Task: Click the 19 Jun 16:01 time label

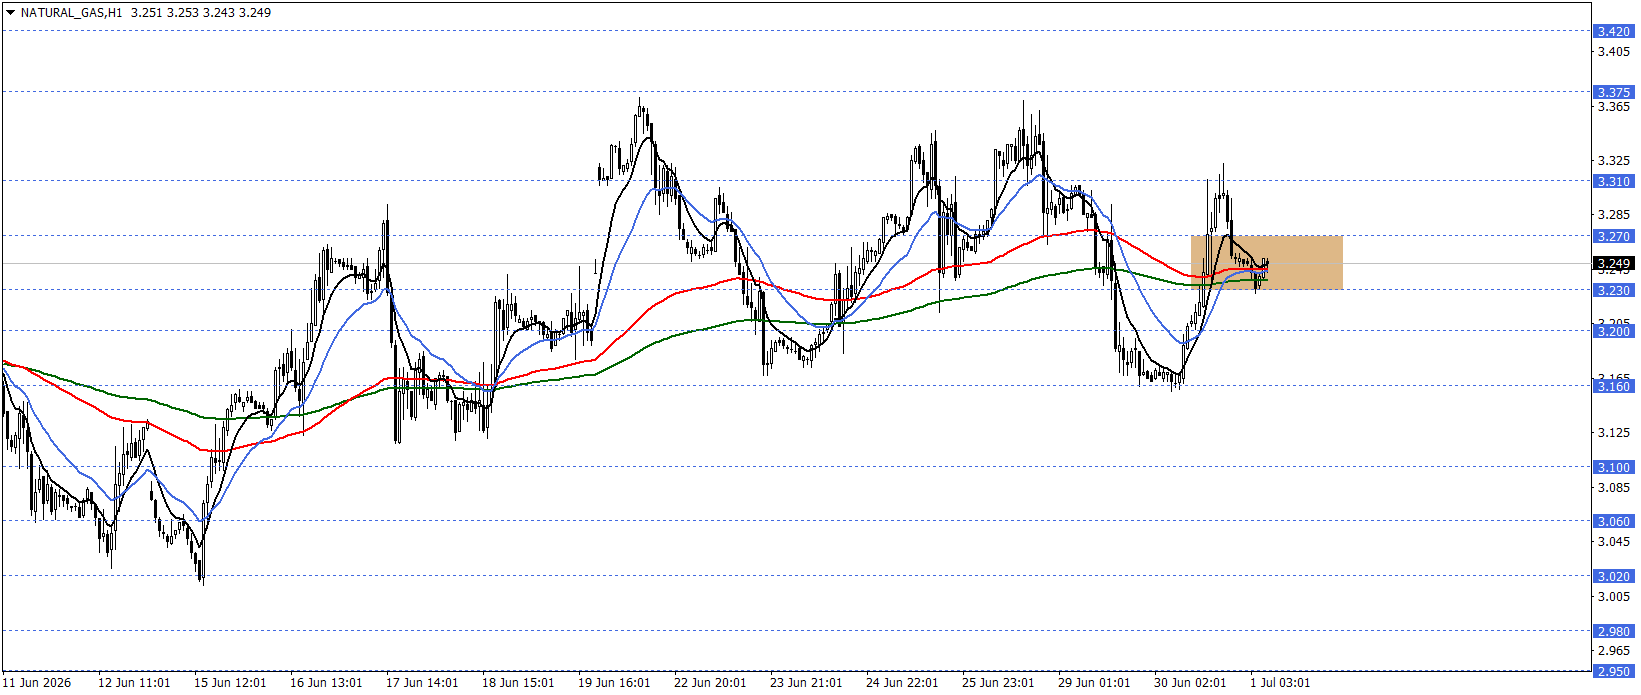Action: pos(614,683)
